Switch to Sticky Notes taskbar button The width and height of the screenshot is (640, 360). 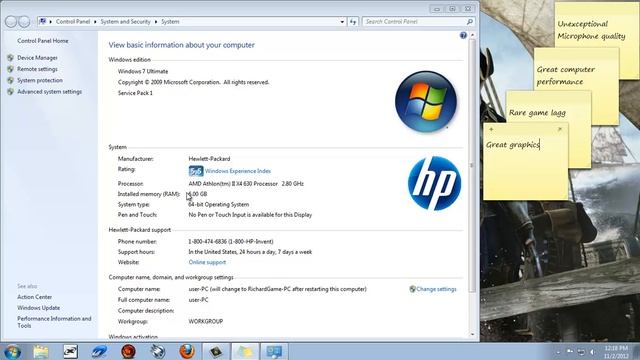point(245,351)
